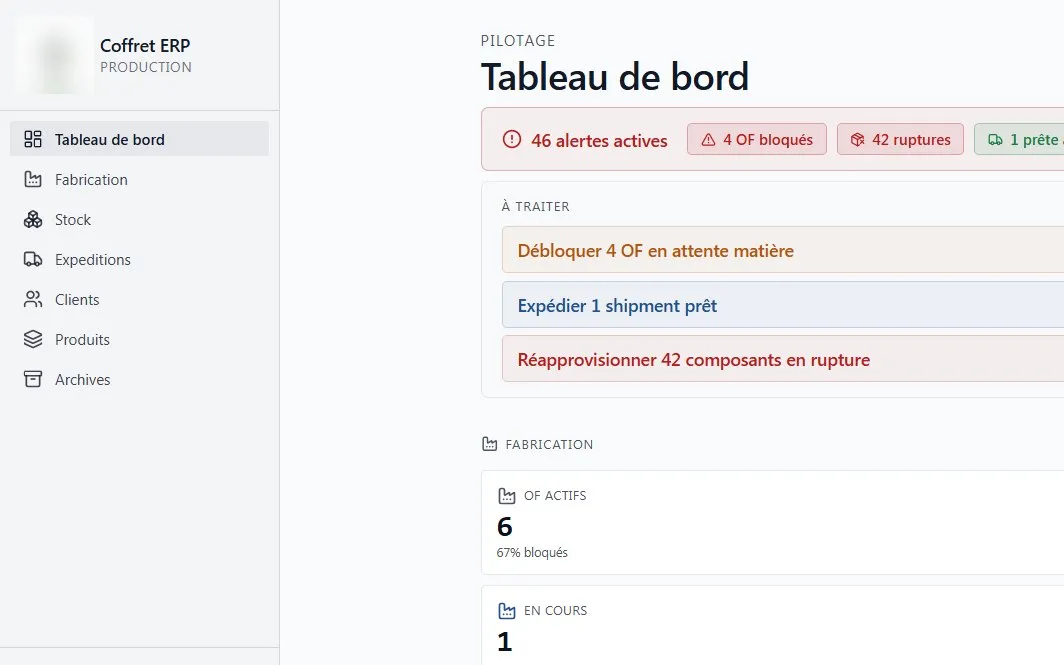The image size is (1064, 665).
Task: Open the Produits page
Action: [139, 339]
